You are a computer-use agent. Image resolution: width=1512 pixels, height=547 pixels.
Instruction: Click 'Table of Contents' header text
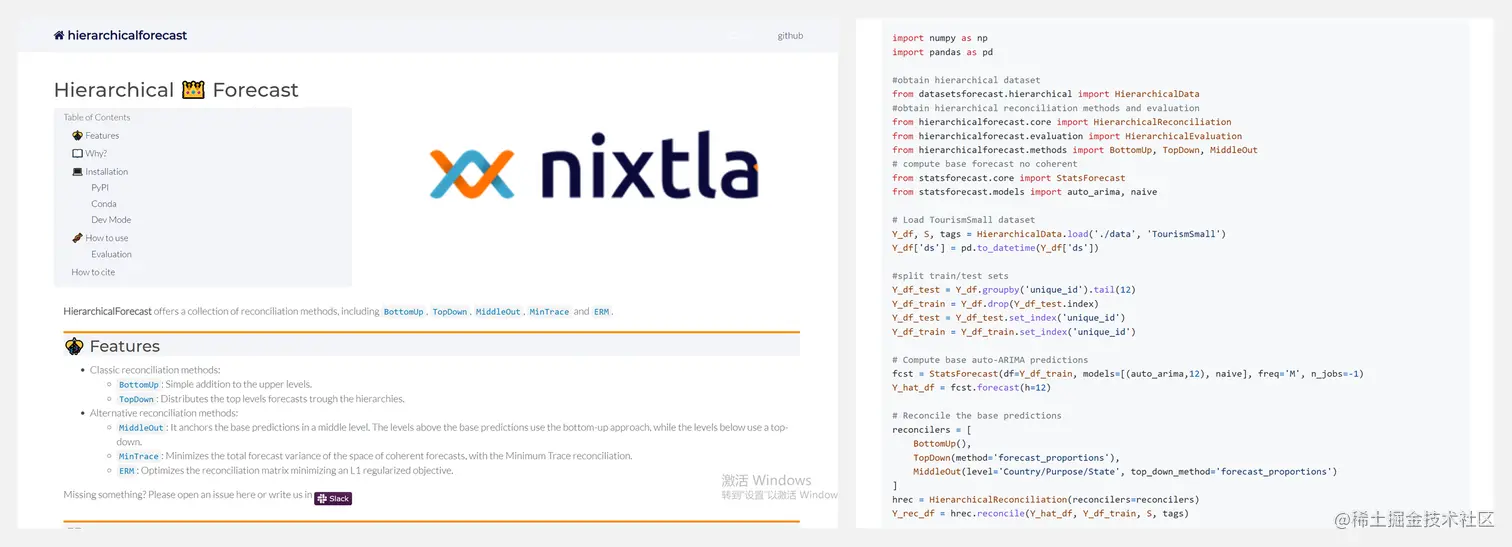(97, 118)
